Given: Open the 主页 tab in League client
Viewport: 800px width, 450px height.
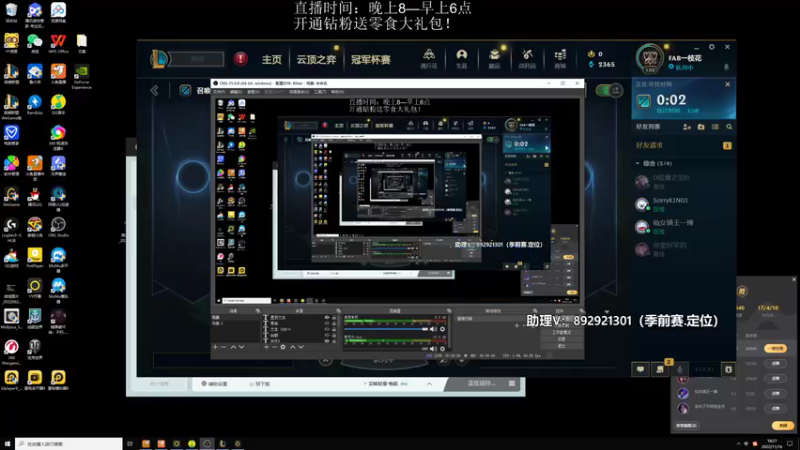Looking at the screenshot, I should click(271, 59).
